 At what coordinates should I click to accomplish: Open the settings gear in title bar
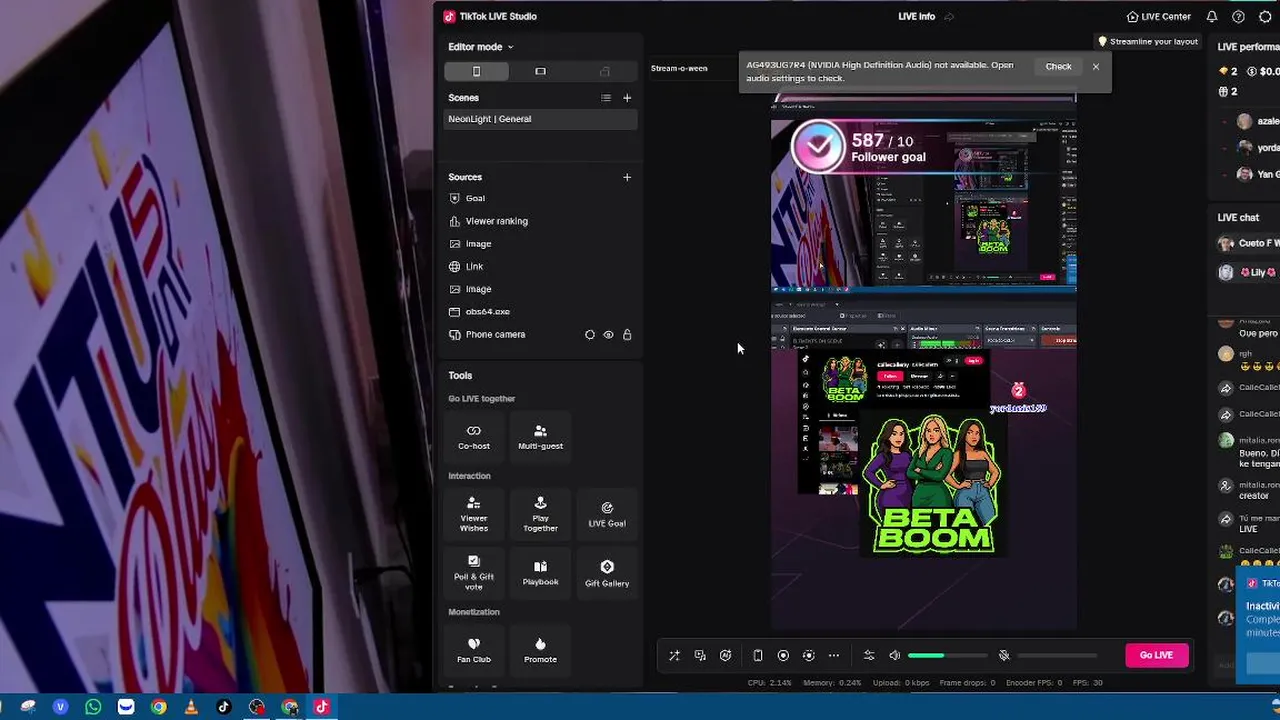coord(1265,16)
